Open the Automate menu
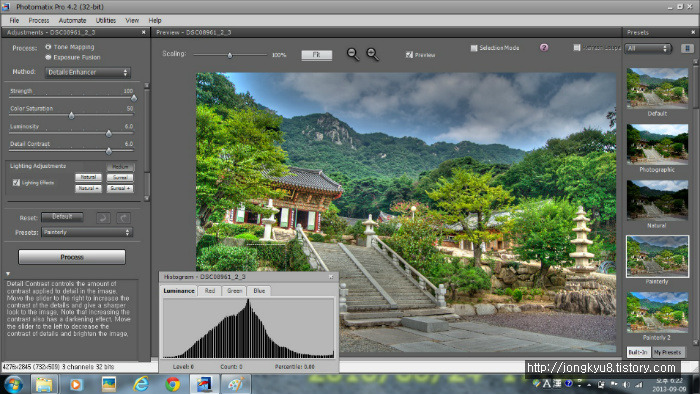 [72, 21]
